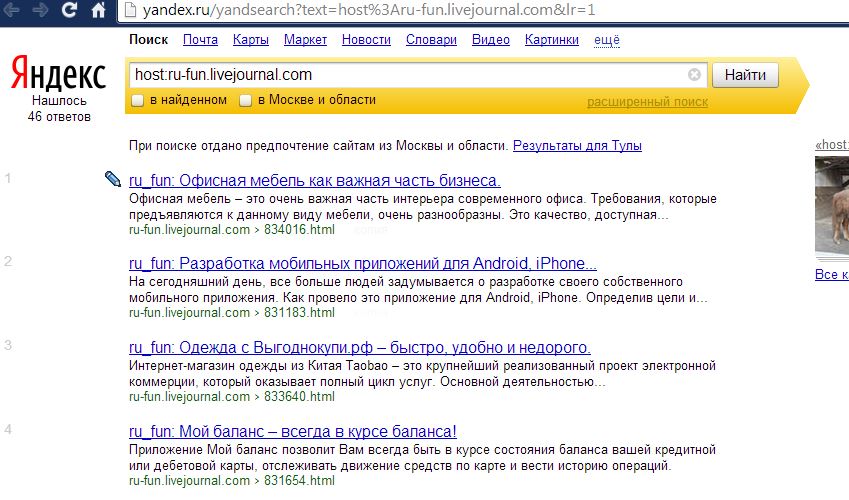Viewport: 849px width, 500px height.
Task: Open result 'Мой баланс – всегда в курсе баланса!'
Action: (292, 431)
